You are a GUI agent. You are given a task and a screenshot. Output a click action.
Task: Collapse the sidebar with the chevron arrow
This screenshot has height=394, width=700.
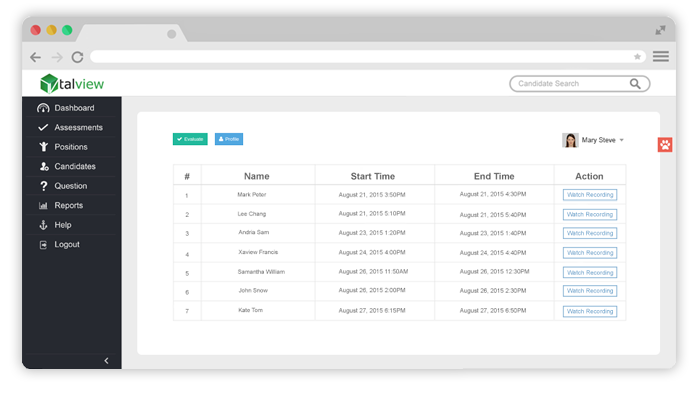(x=106, y=361)
